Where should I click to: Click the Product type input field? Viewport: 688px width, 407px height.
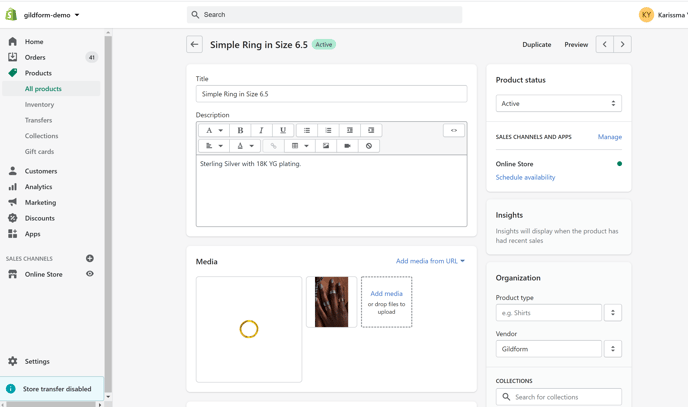click(548, 313)
